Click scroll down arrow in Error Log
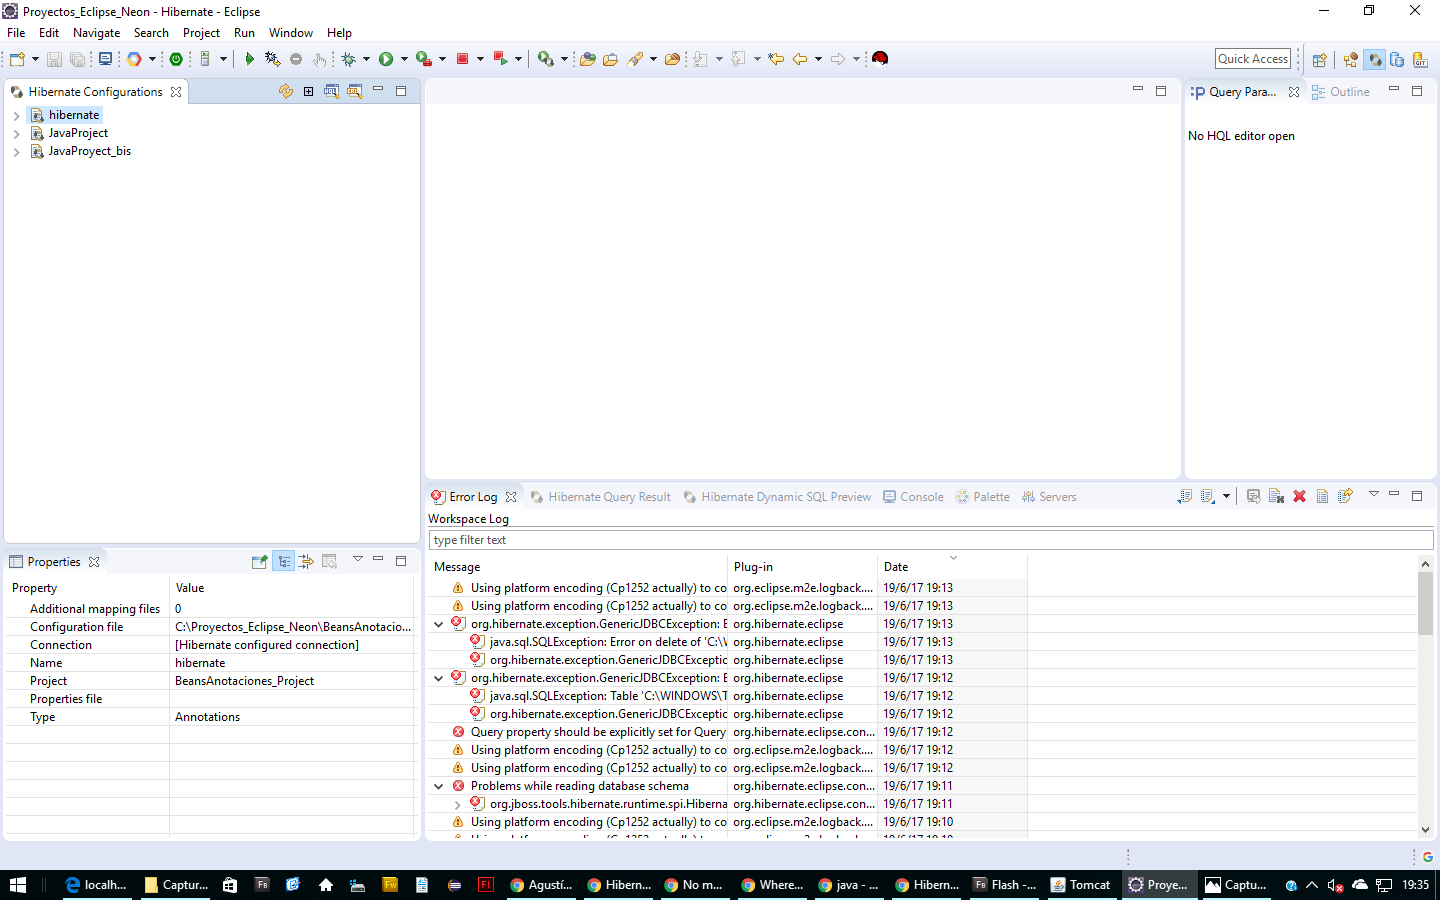 (1425, 829)
